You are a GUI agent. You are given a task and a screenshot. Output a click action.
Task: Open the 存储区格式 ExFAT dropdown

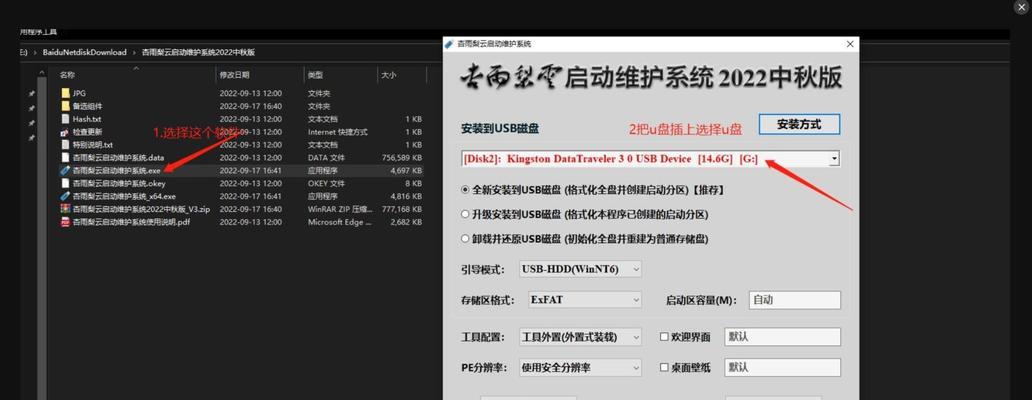(x=584, y=300)
